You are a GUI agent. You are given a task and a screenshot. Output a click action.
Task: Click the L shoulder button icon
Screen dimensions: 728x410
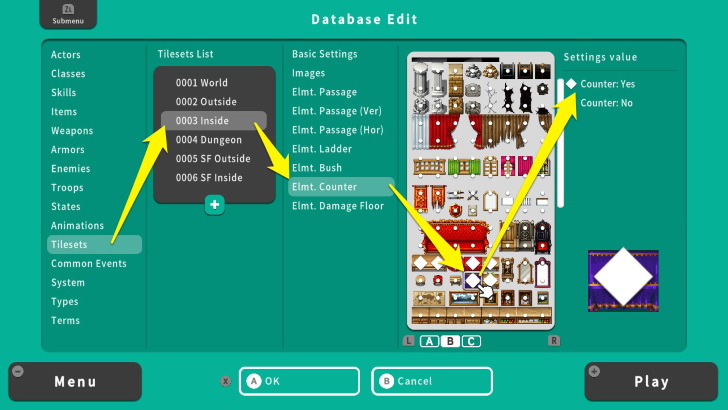point(409,341)
